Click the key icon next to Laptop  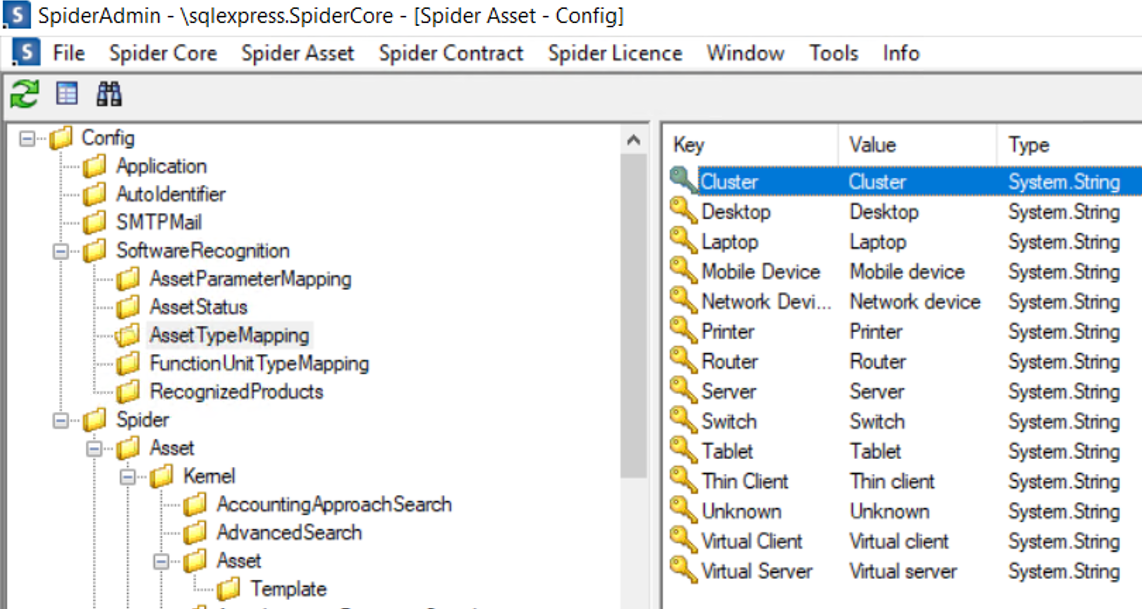pos(683,241)
